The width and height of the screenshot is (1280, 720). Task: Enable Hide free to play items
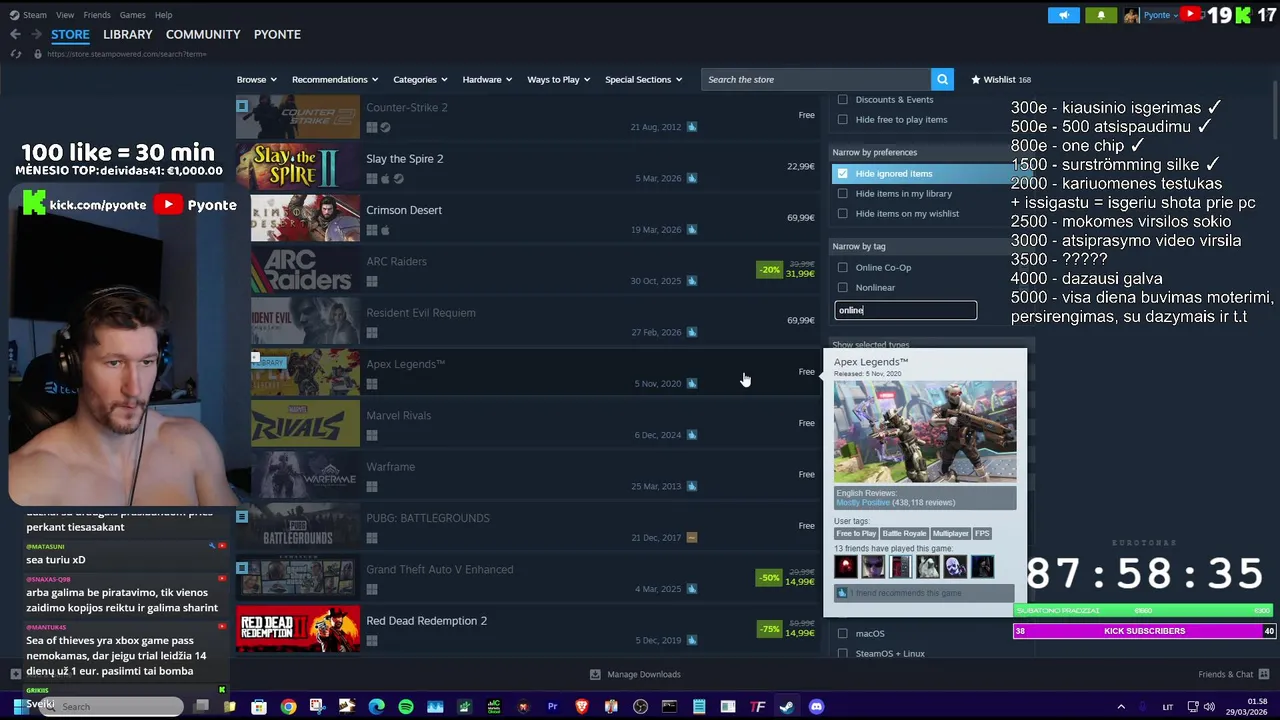[x=842, y=119]
